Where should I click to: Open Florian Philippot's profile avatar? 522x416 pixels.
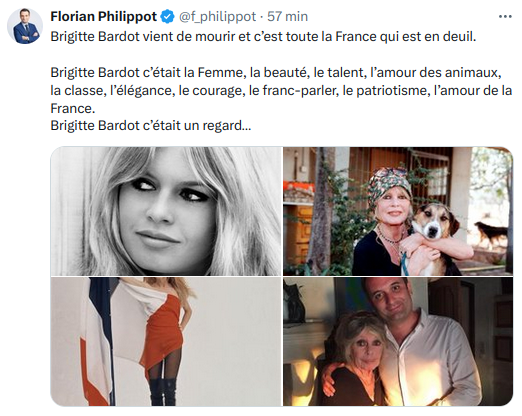click(25, 26)
